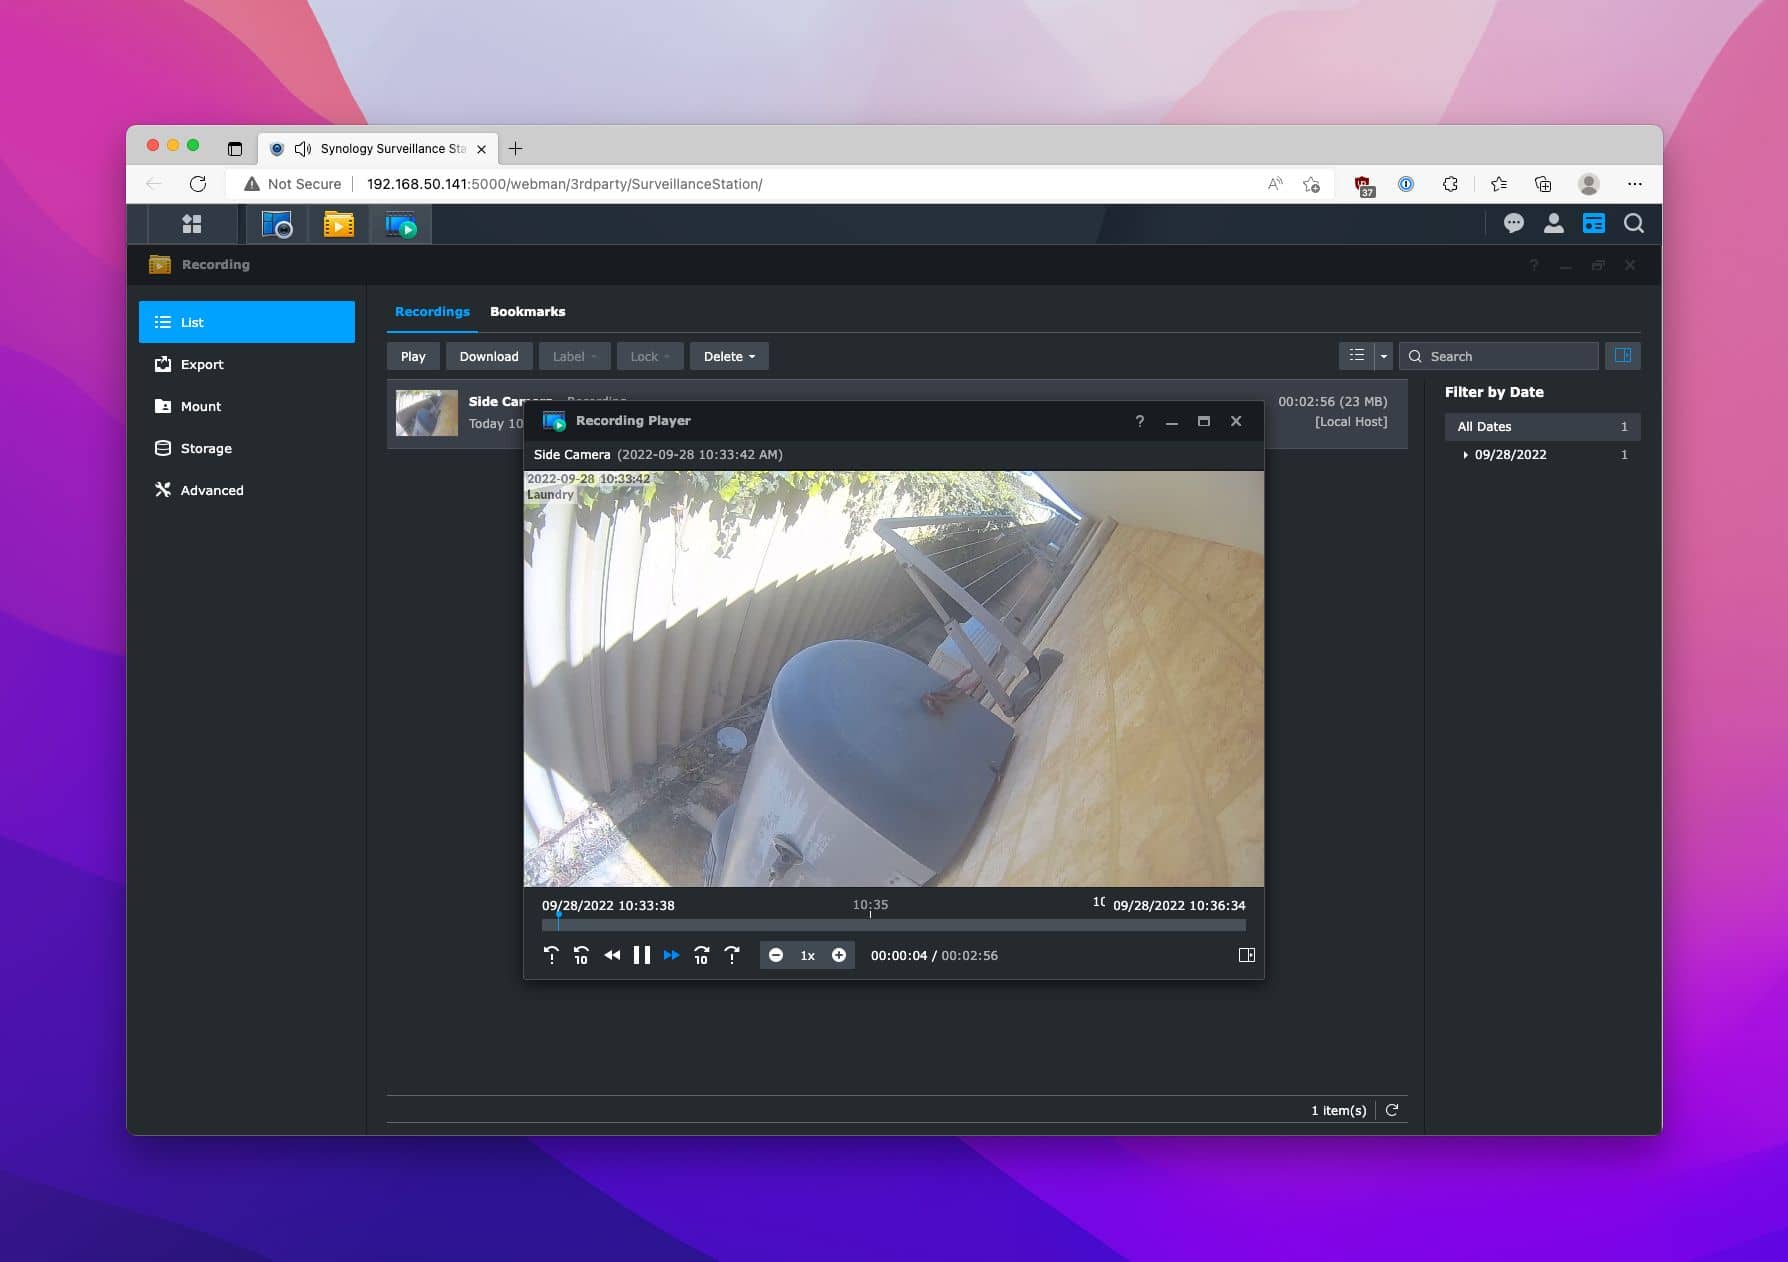Switch to the Recording Player taskbar icon
1788x1262 pixels.
tap(401, 224)
